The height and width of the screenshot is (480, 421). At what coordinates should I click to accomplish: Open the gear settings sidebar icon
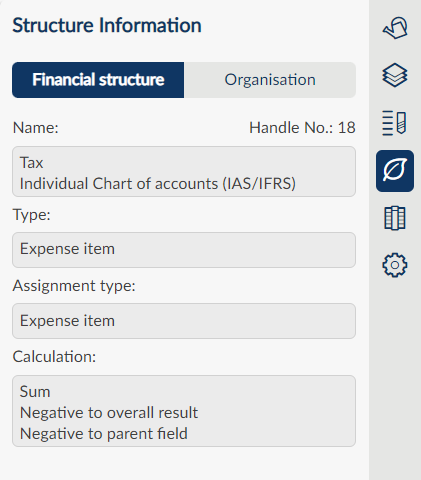395,265
